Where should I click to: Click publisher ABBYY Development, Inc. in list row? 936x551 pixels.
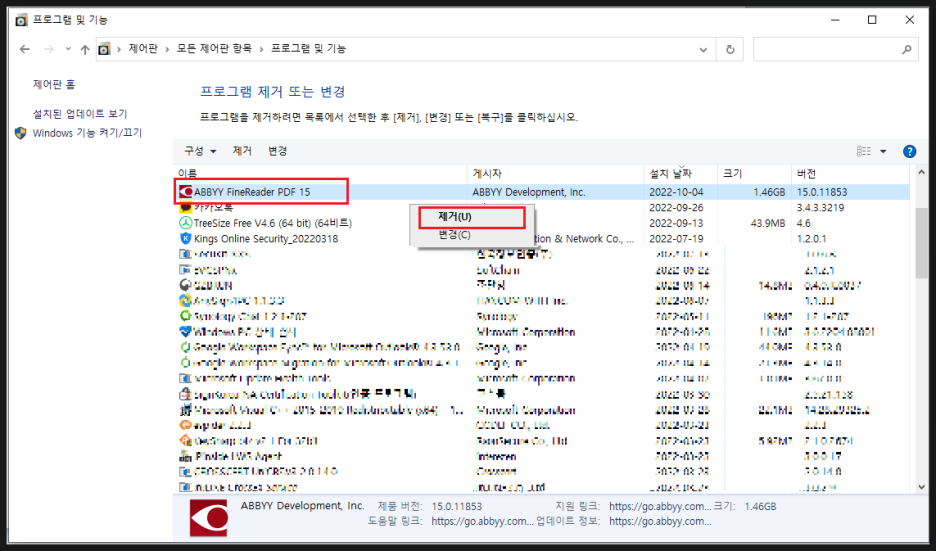point(529,192)
